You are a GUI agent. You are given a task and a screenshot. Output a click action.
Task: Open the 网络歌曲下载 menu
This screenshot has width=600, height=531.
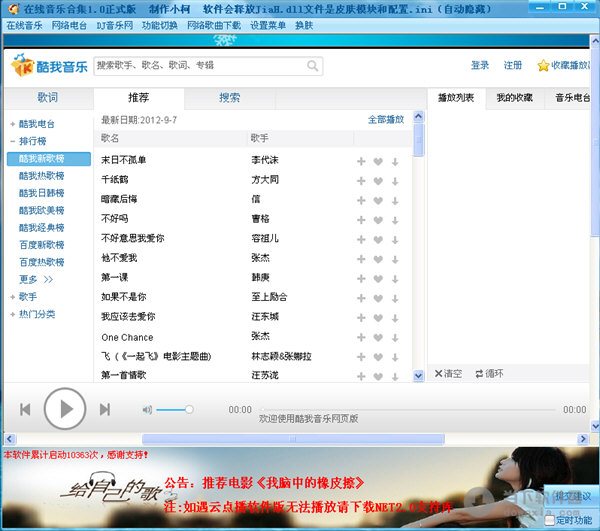tap(214, 26)
